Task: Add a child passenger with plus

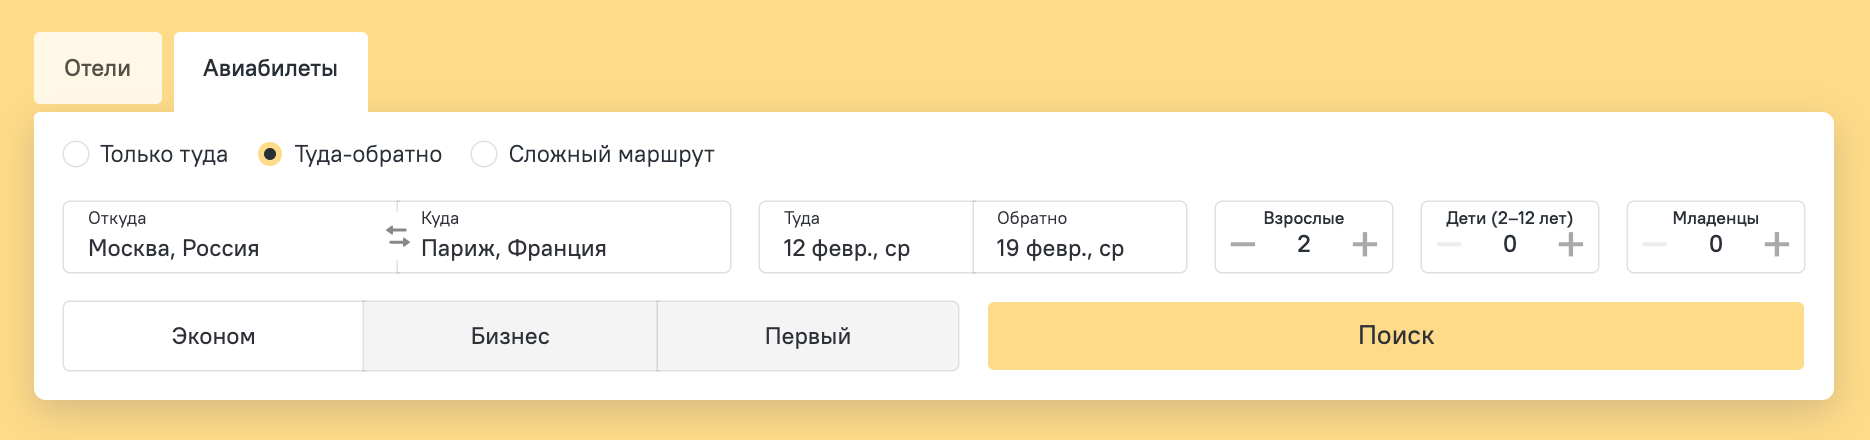Action: coord(1570,245)
